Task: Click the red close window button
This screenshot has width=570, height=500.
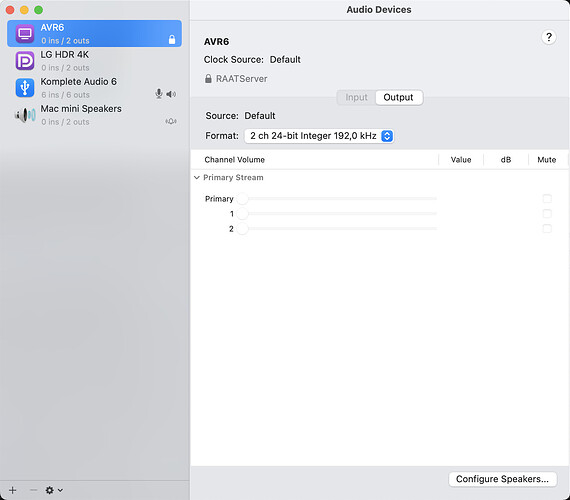Action: [x=10, y=10]
